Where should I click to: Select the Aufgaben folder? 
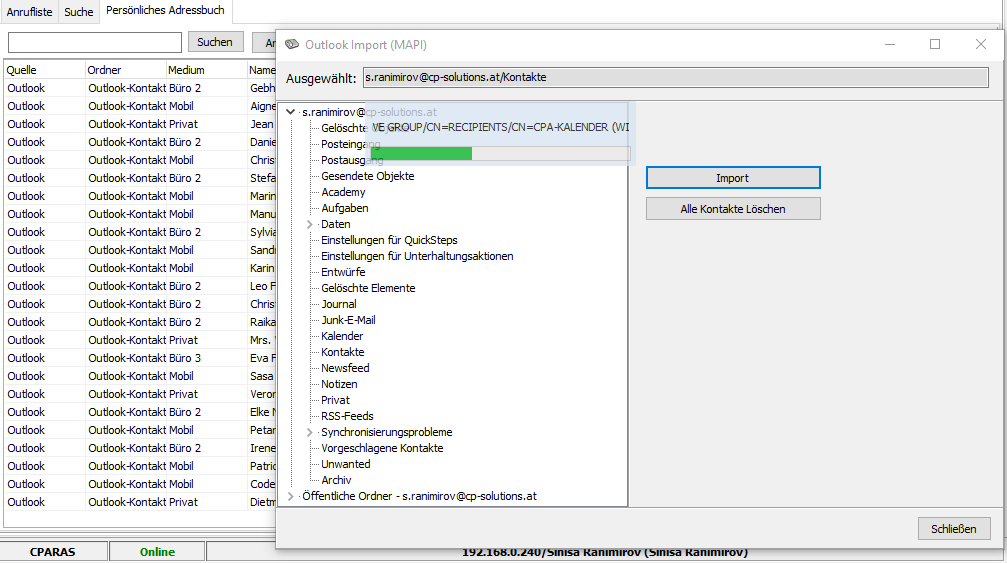pyautogui.click(x=344, y=208)
